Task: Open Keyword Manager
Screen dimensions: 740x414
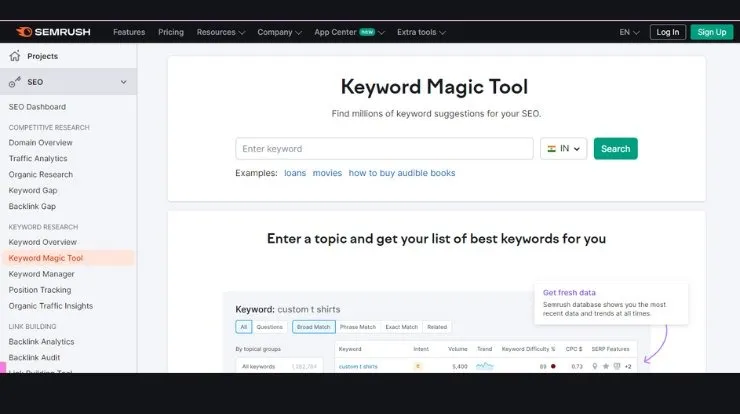Action: tap(42, 274)
